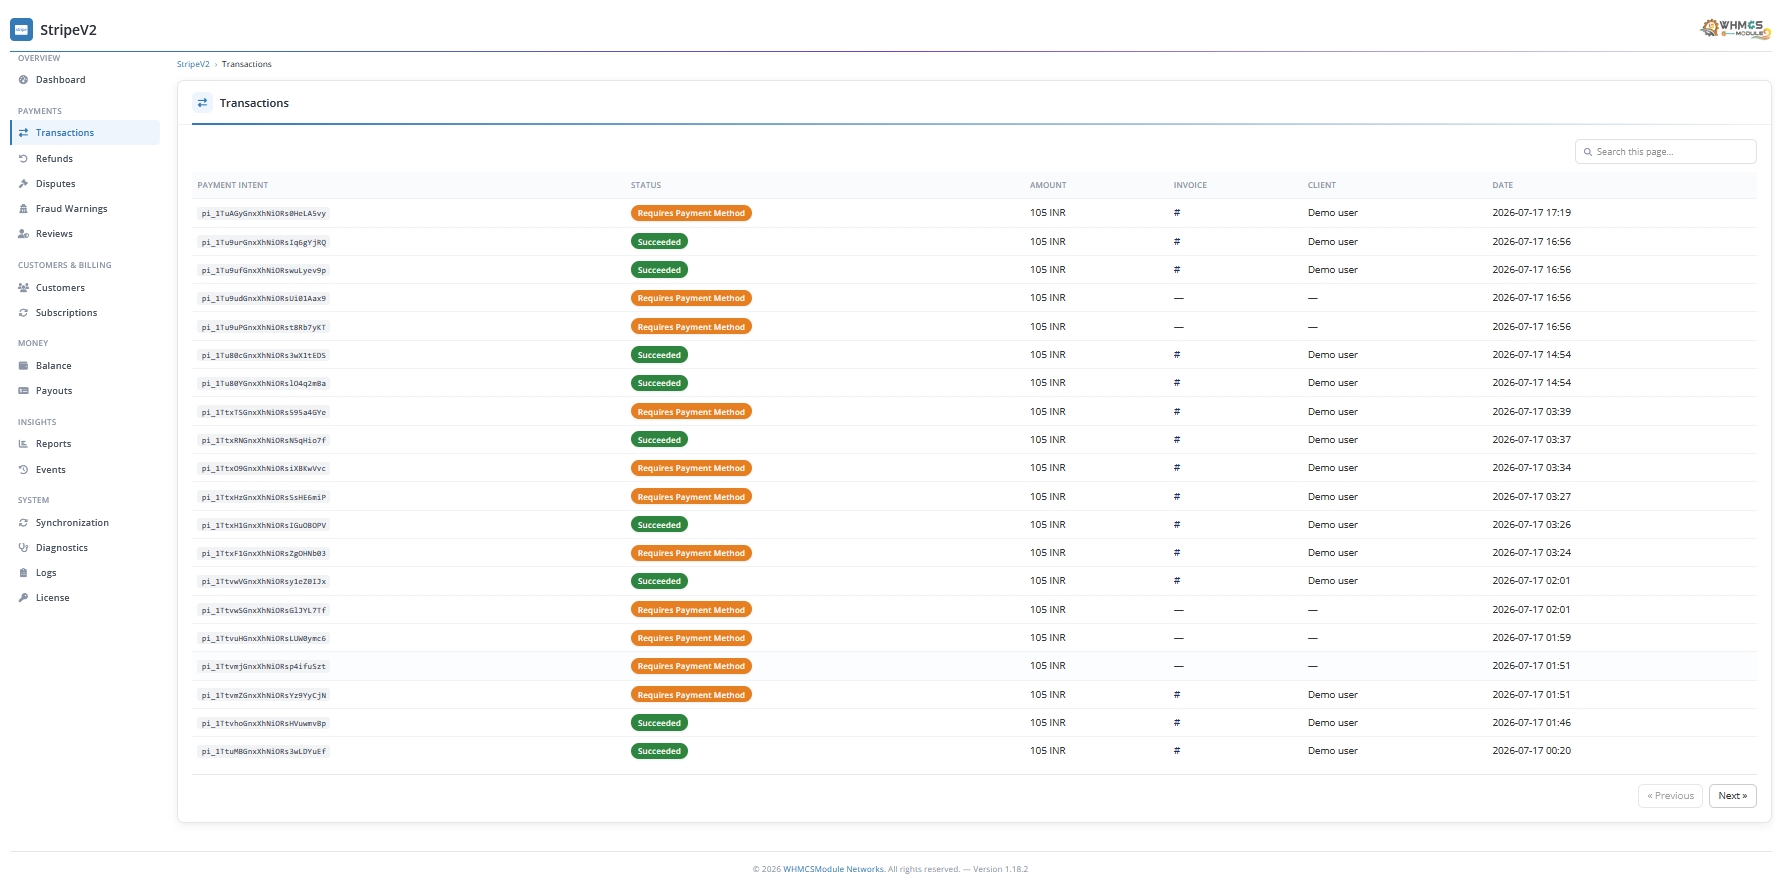Select payment intent pi_1TtuMBGnxXhNiORs3wLDYuEf

click(264, 751)
